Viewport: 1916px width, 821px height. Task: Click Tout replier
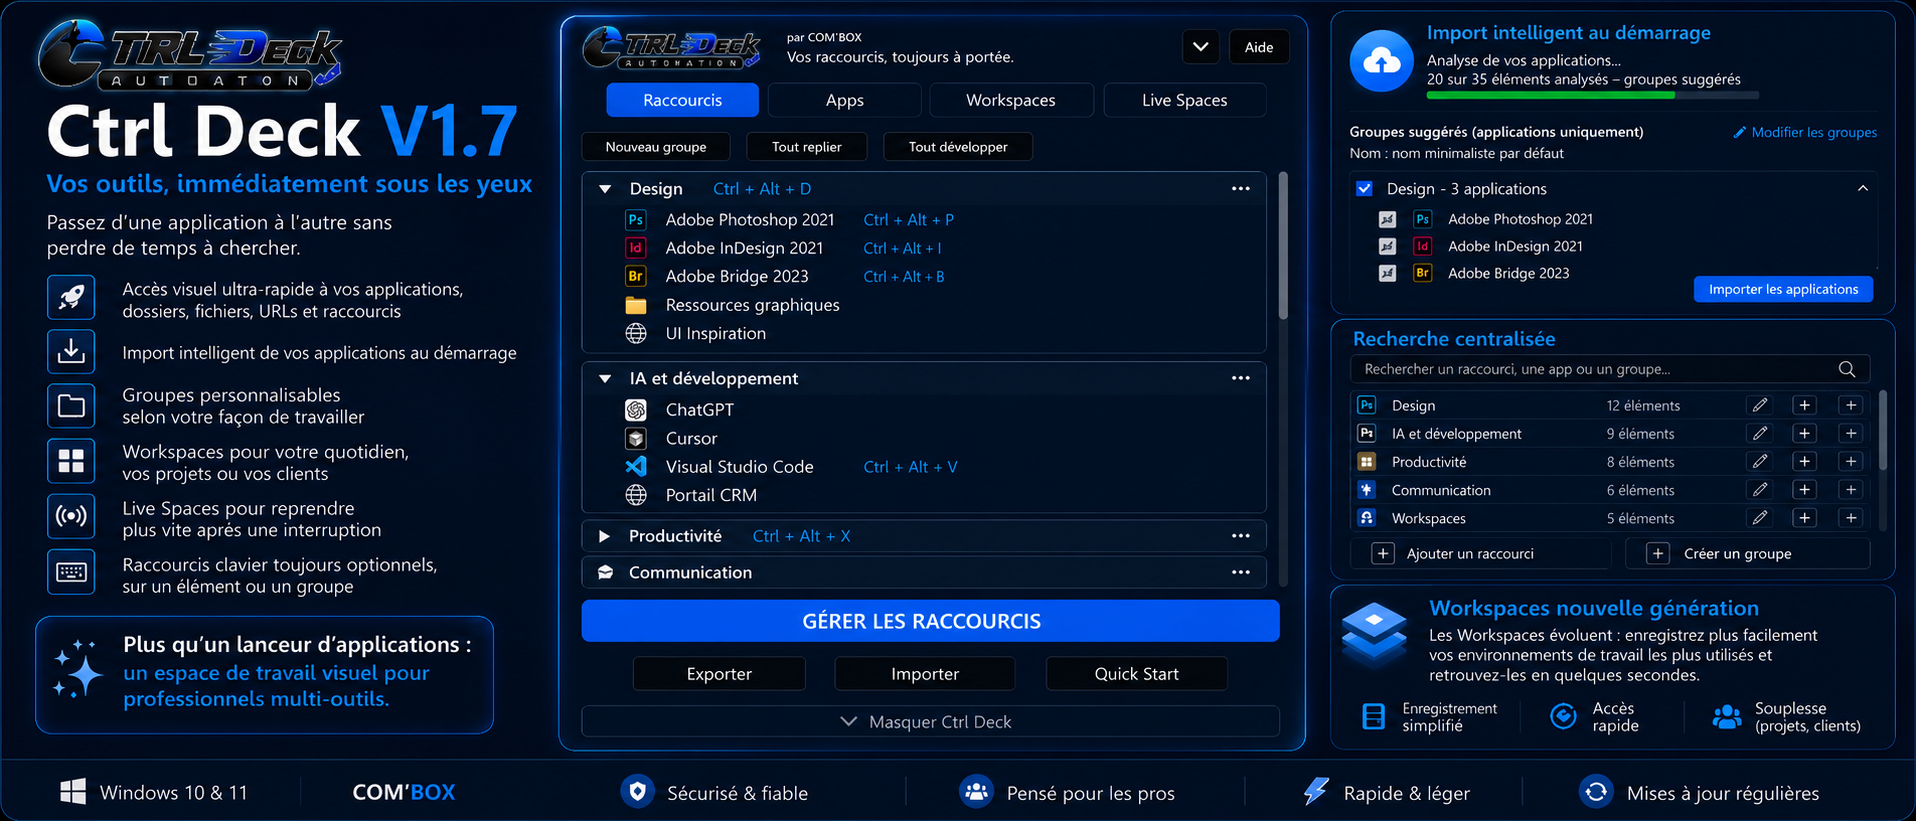807,147
